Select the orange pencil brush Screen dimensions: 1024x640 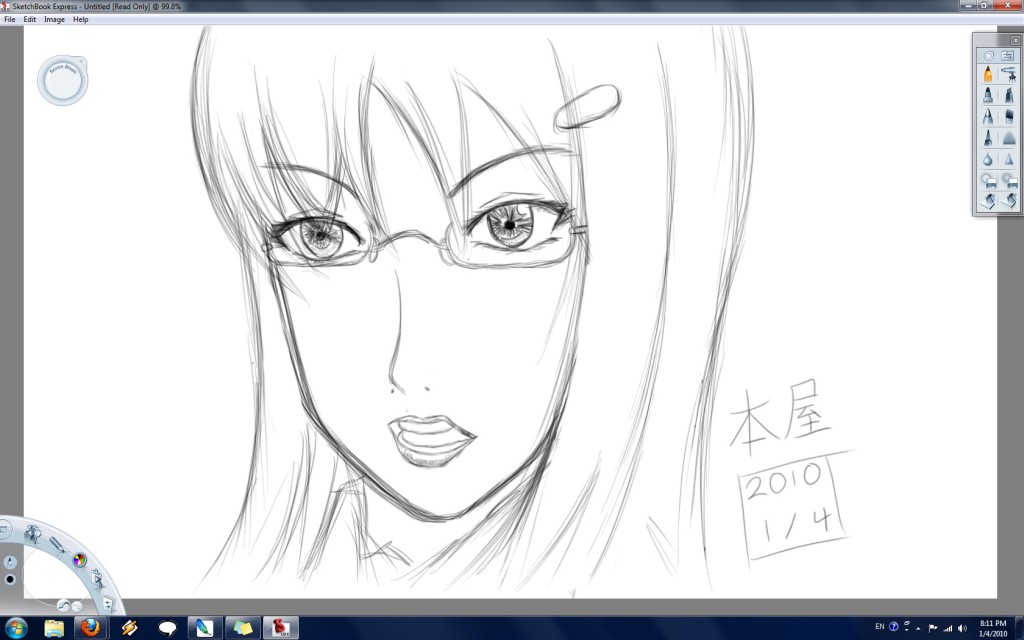988,74
